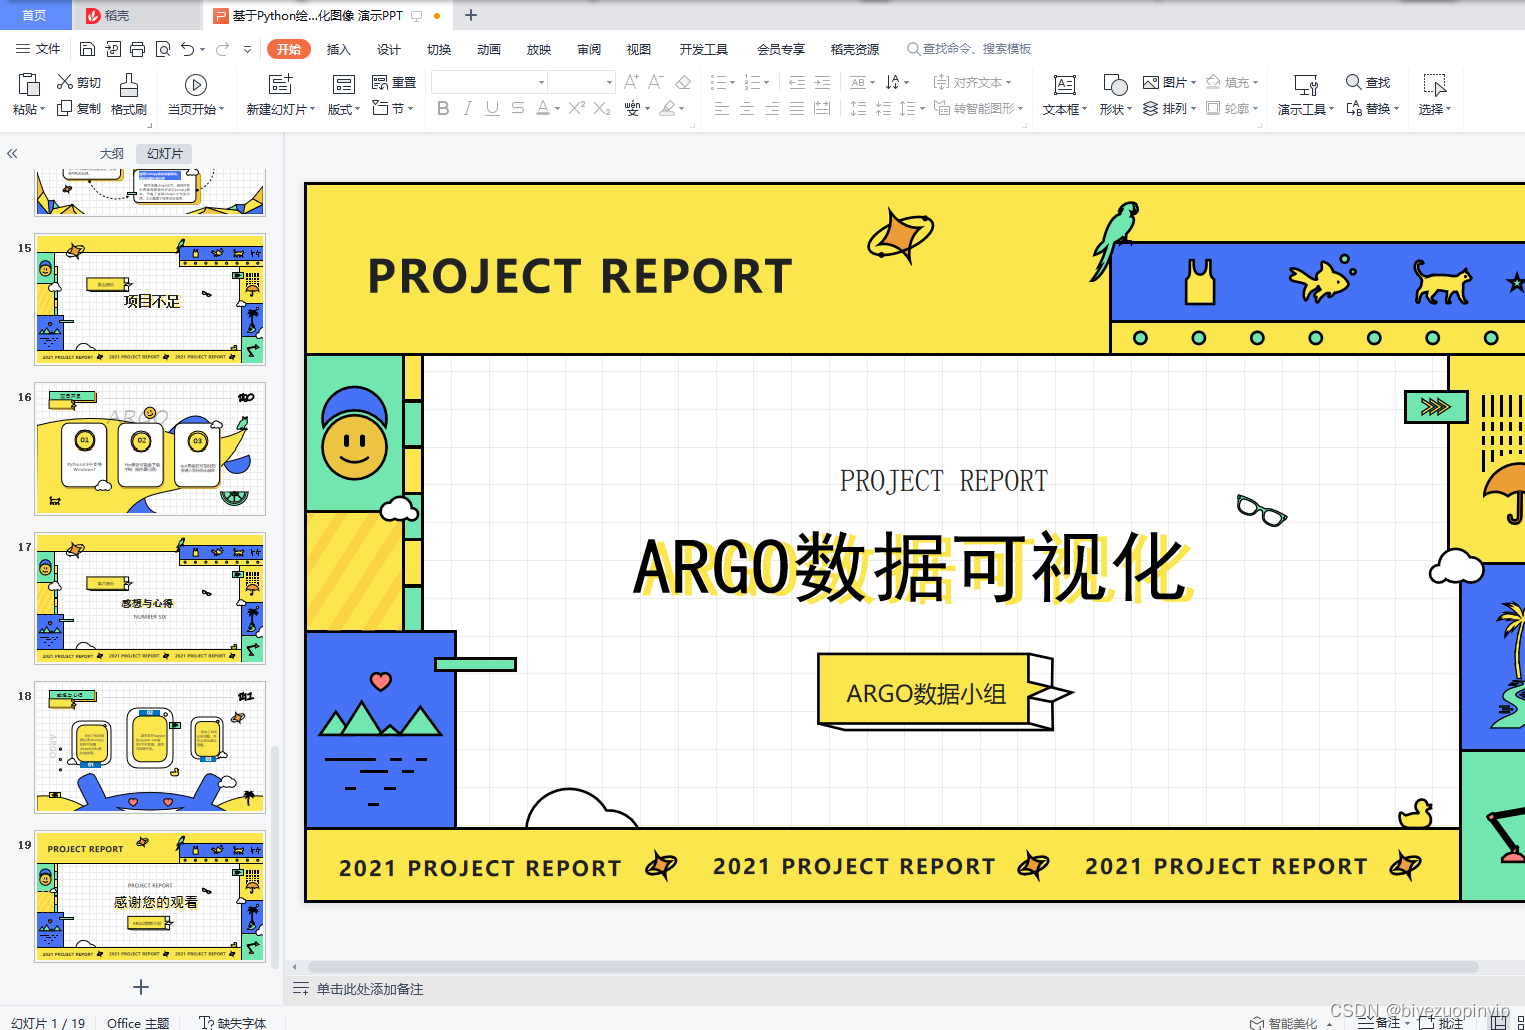Open the font size dropdown
The image size is (1525, 1030).
pyautogui.click(x=609, y=82)
